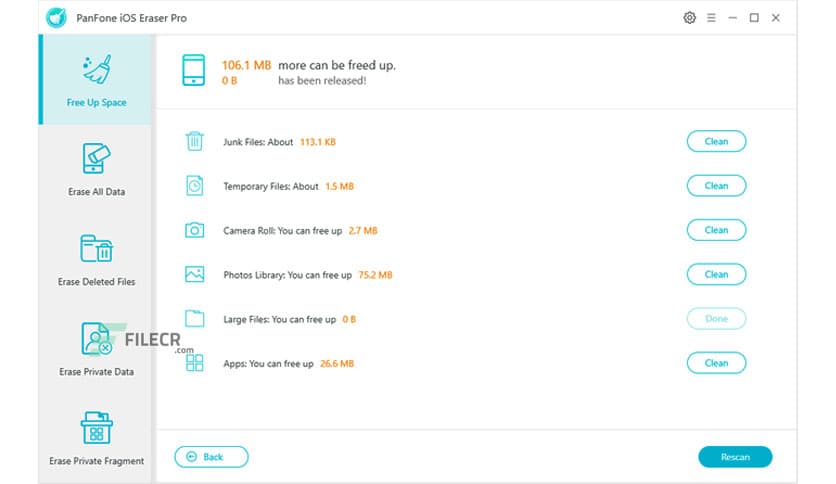Click the Photos Library picture icon
The width and height of the screenshot is (836, 484).
pyautogui.click(x=194, y=274)
